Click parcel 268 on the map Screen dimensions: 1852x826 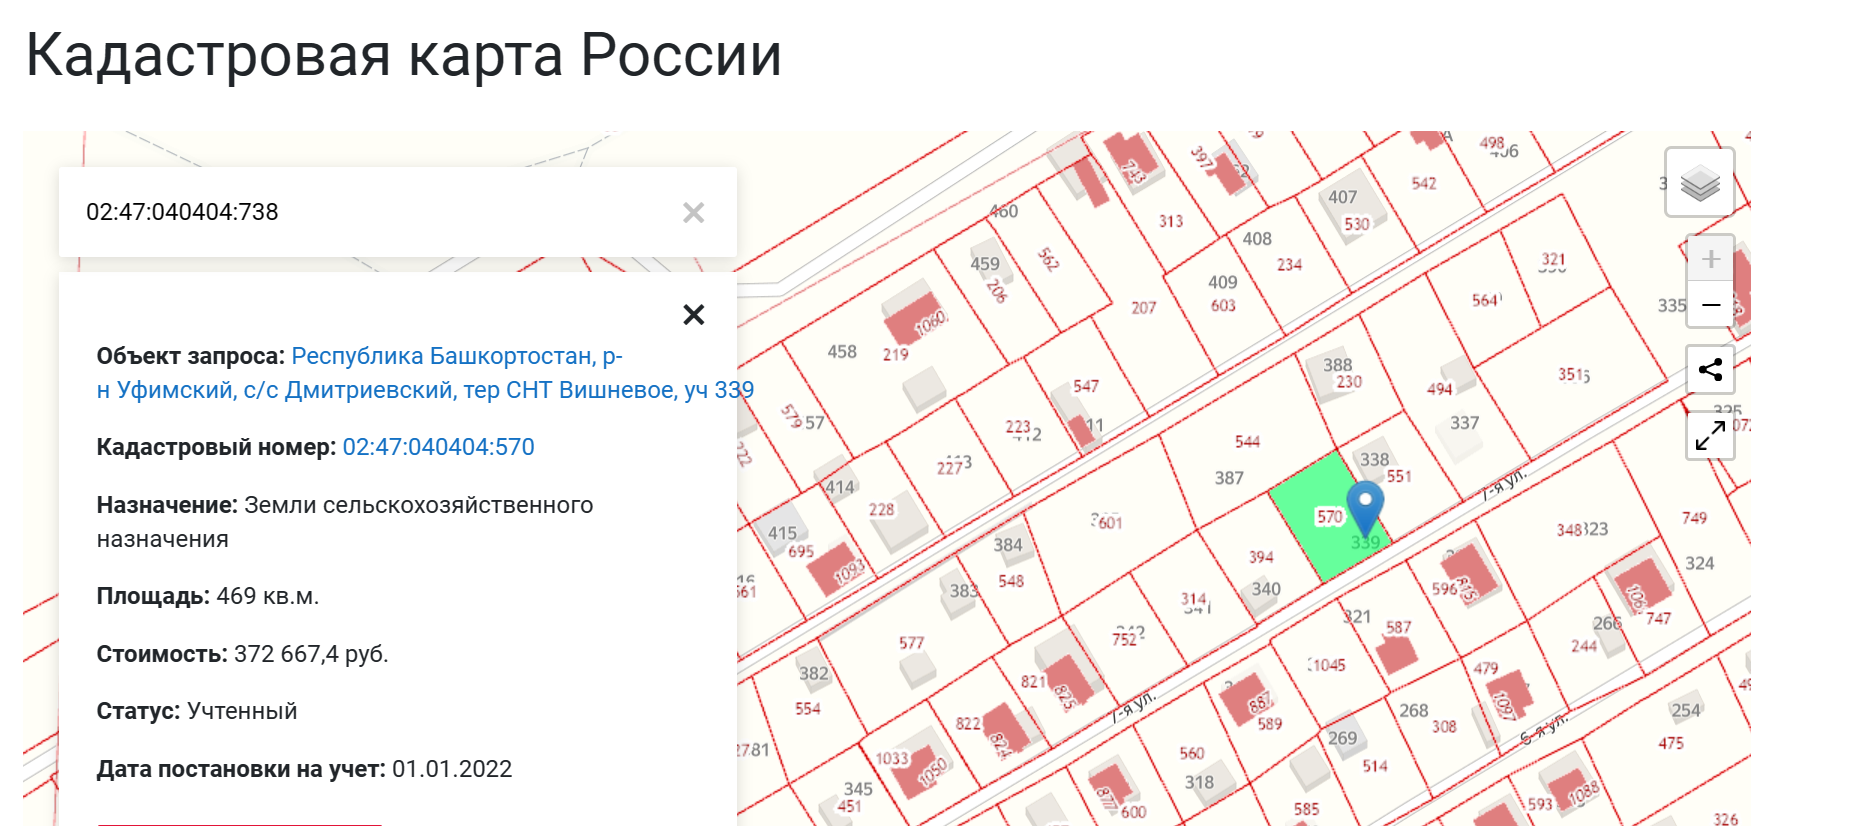pos(1414,710)
